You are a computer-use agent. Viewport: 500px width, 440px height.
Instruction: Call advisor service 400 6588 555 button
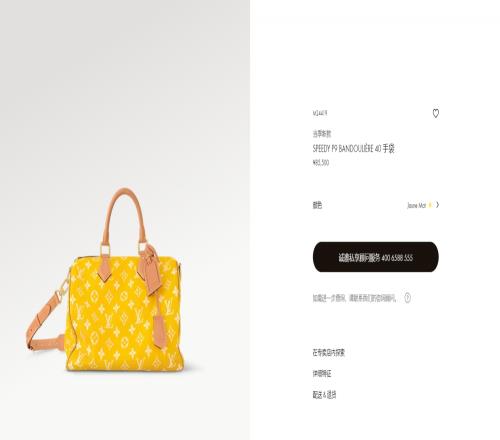pyautogui.click(x=375, y=257)
